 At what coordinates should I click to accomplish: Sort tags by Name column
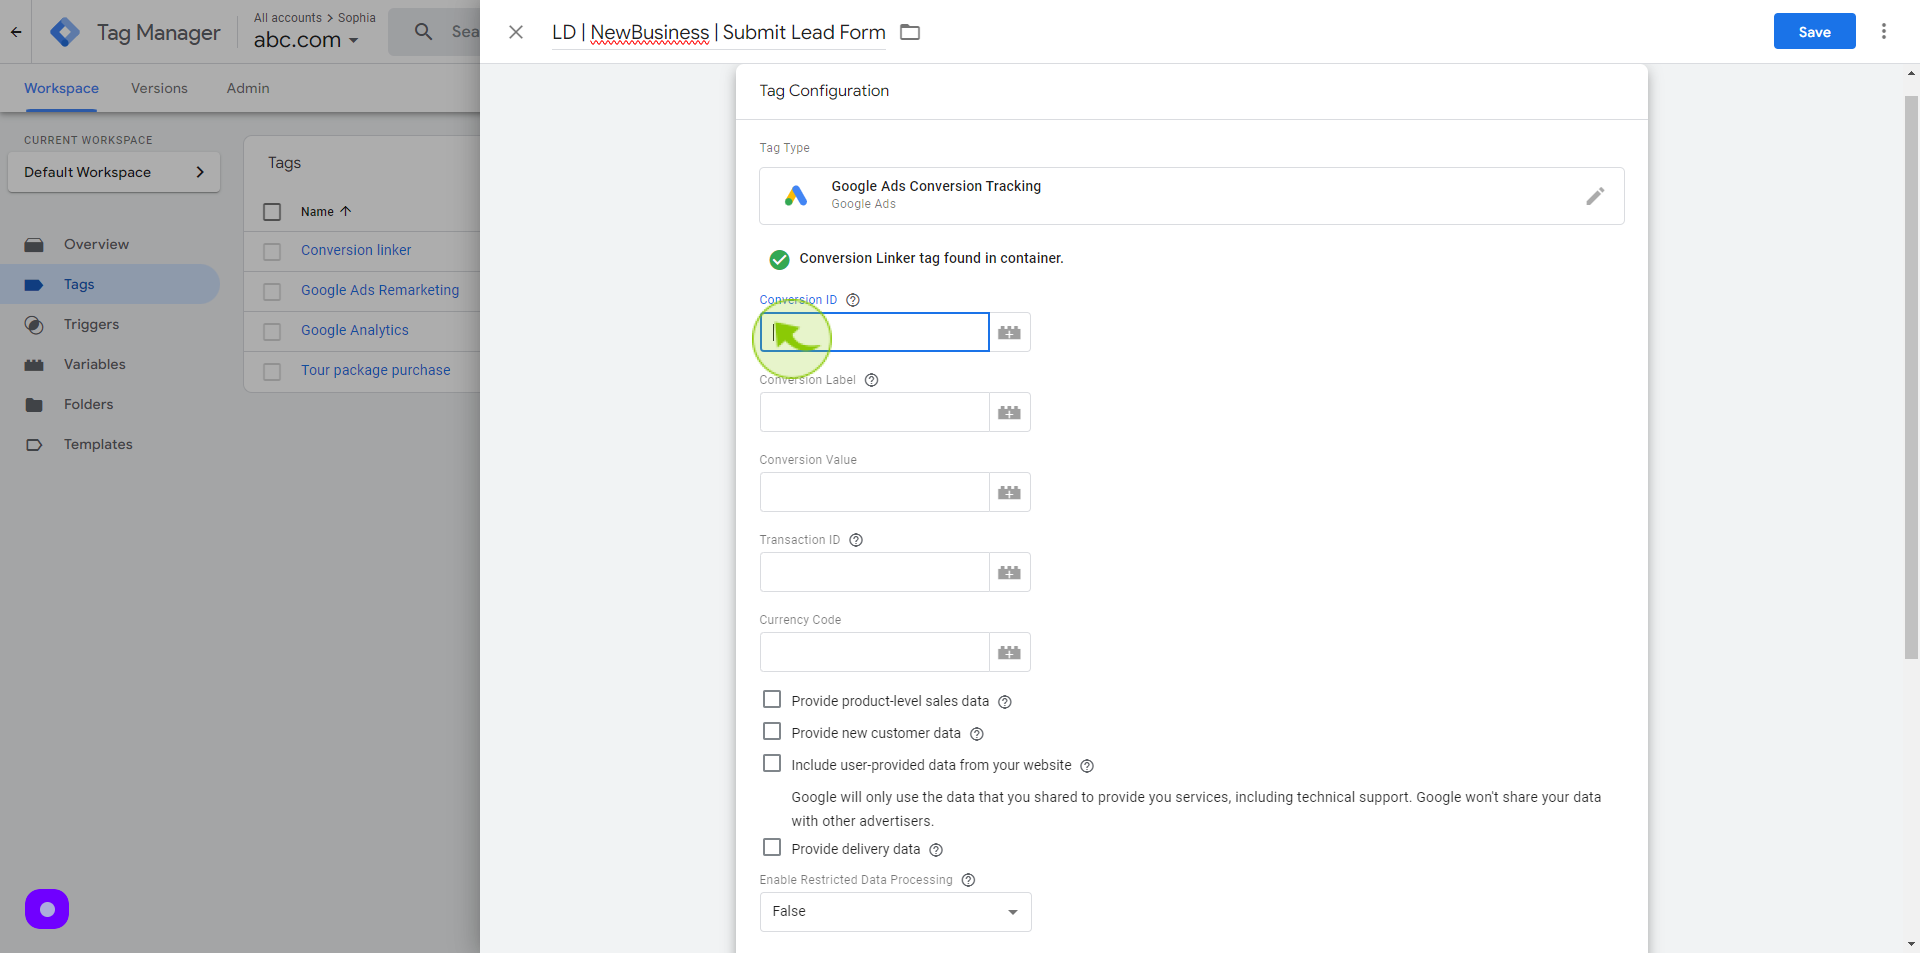pyautogui.click(x=326, y=212)
